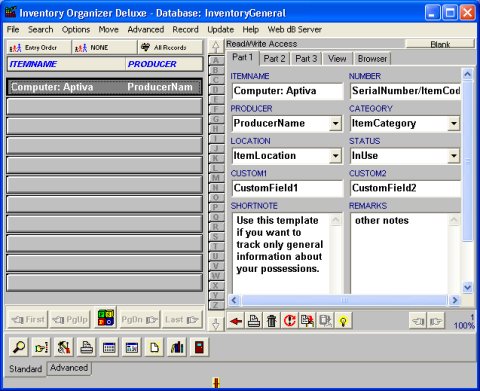Click the books library icon
Screen dimensions: 480x391
tap(177, 347)
